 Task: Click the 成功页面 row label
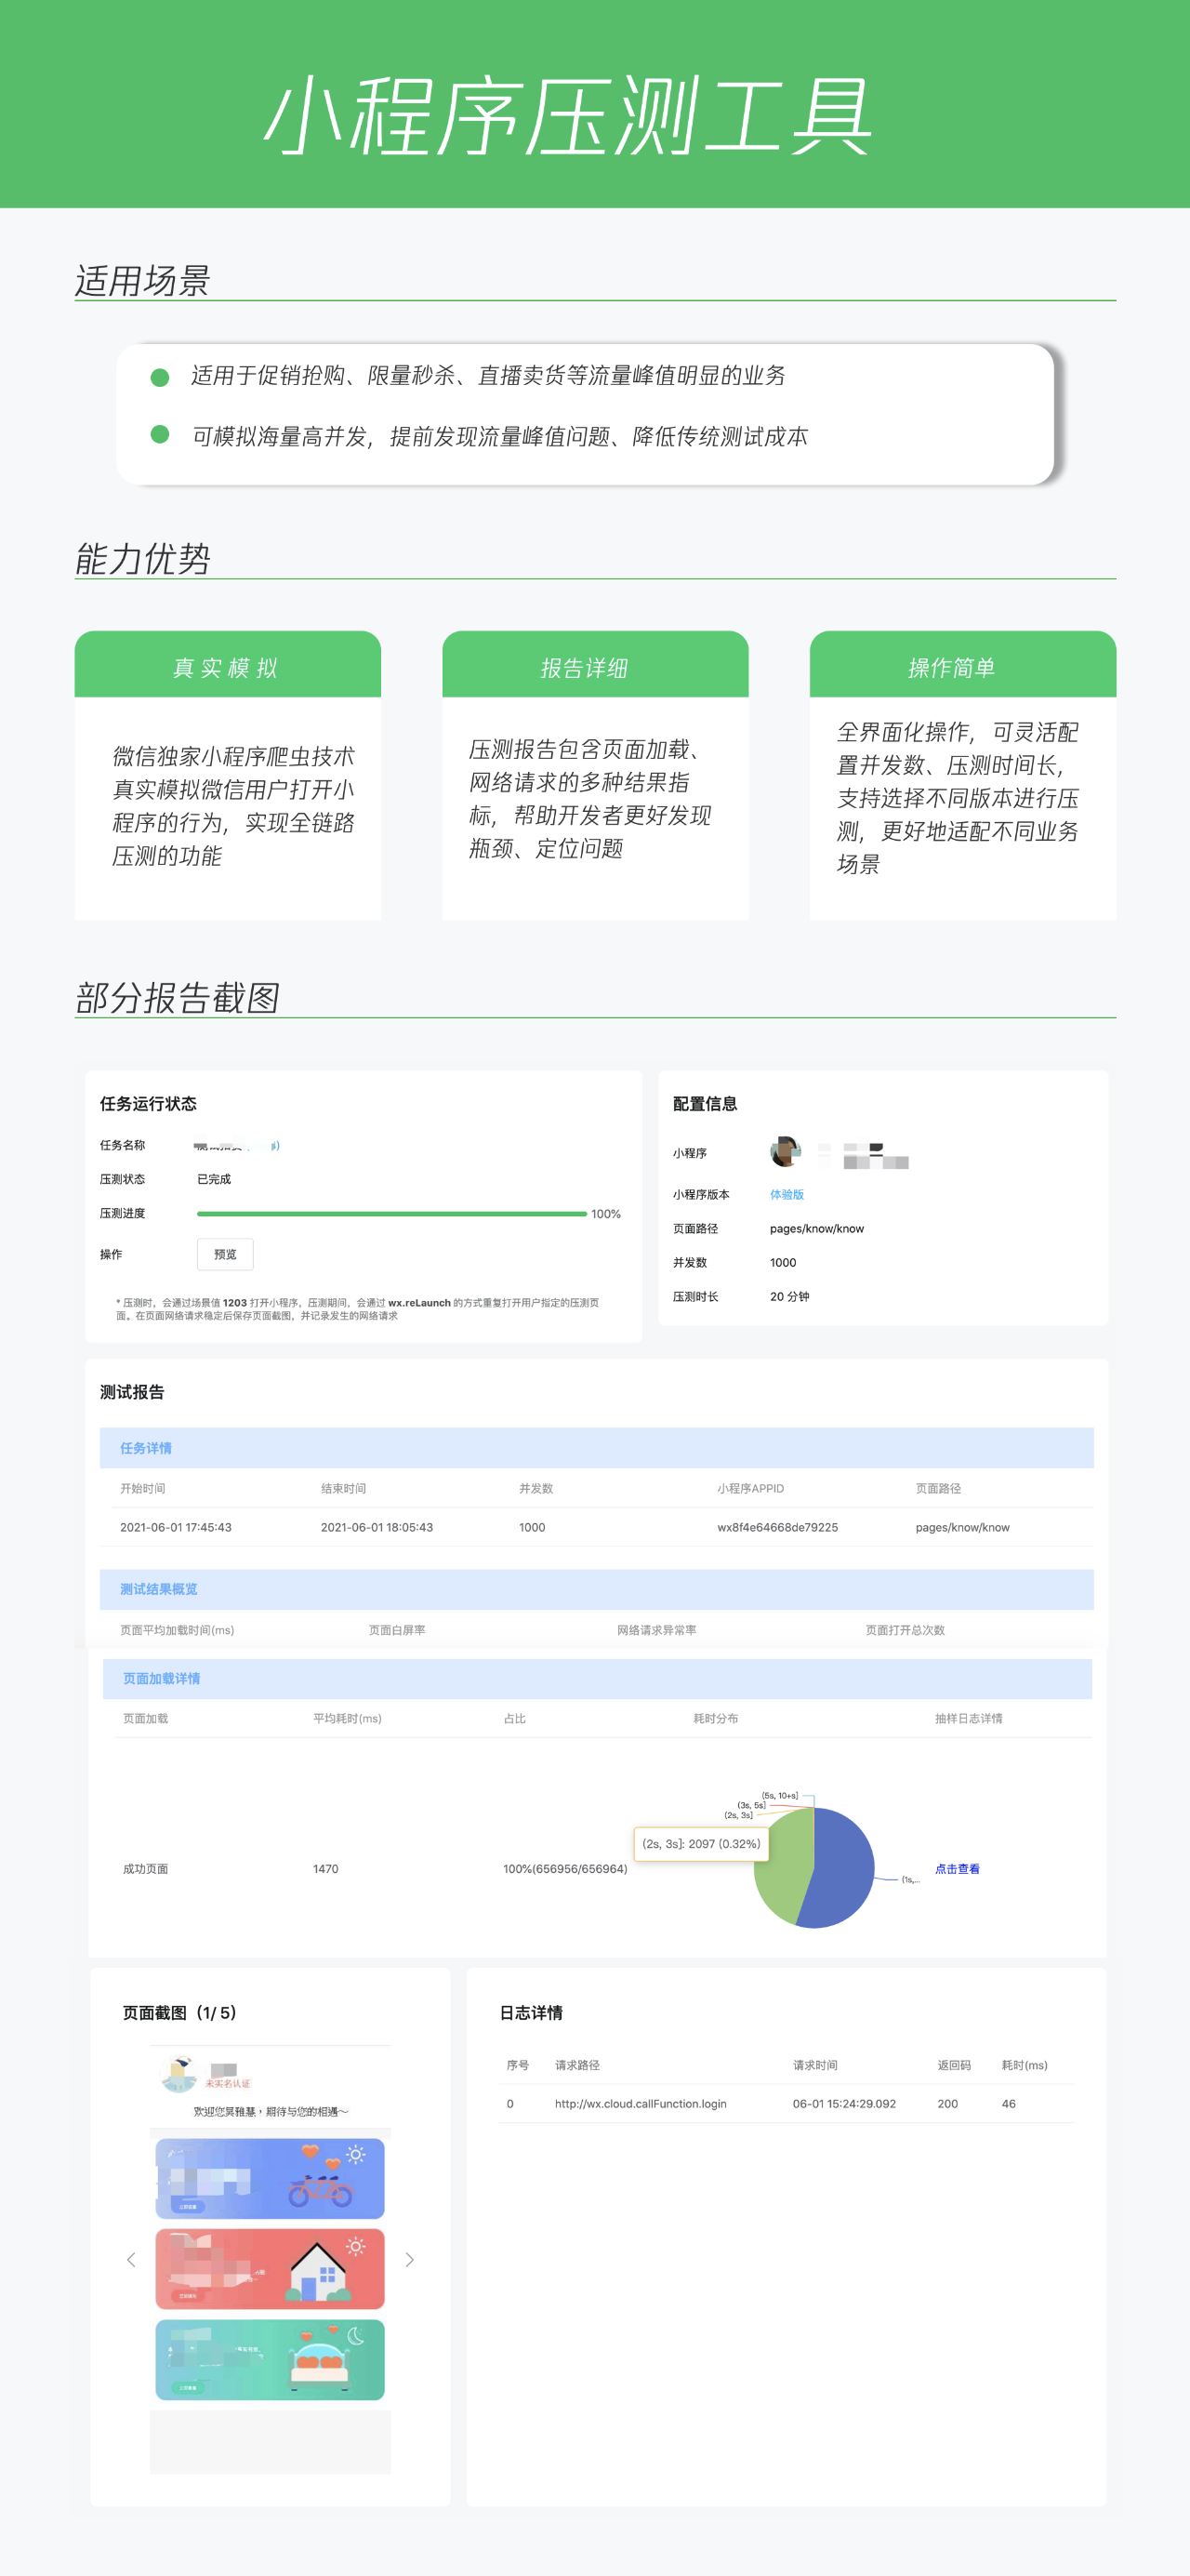click(145, 1868)
